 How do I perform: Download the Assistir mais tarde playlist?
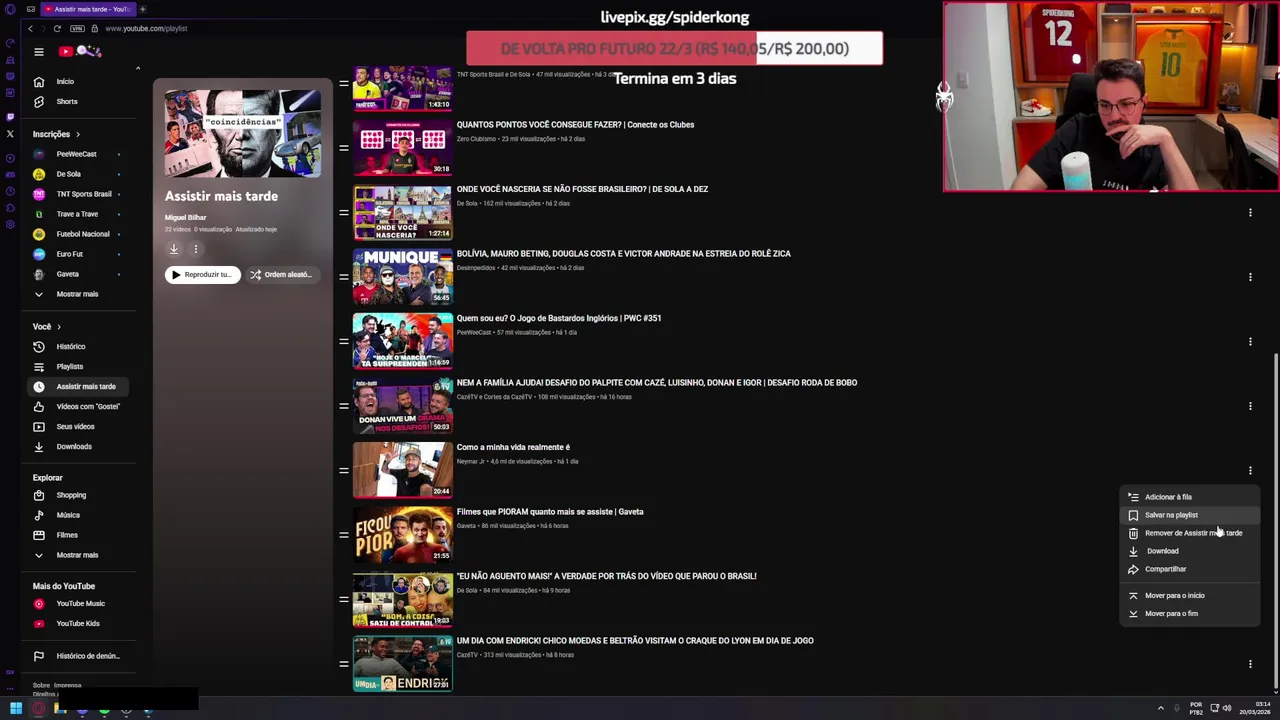click(x=174, y=249)
